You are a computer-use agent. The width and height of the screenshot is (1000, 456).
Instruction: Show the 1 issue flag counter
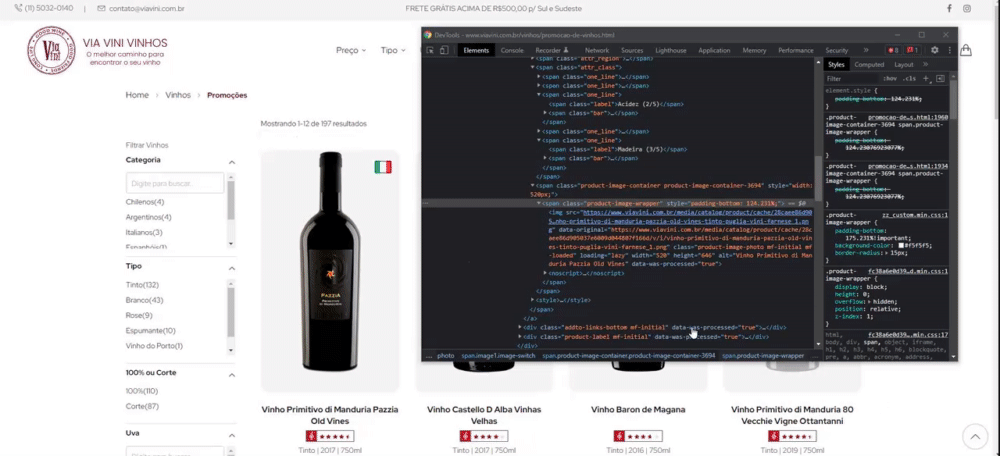click(x=912, y=50)
